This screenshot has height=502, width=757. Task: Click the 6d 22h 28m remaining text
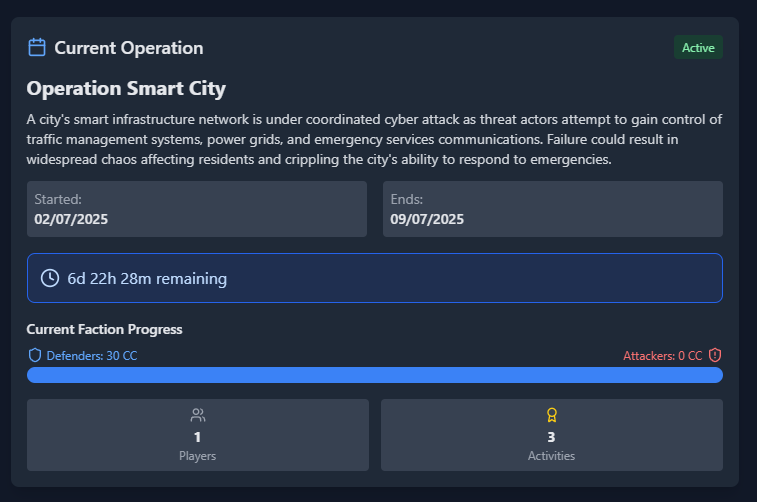147,279
